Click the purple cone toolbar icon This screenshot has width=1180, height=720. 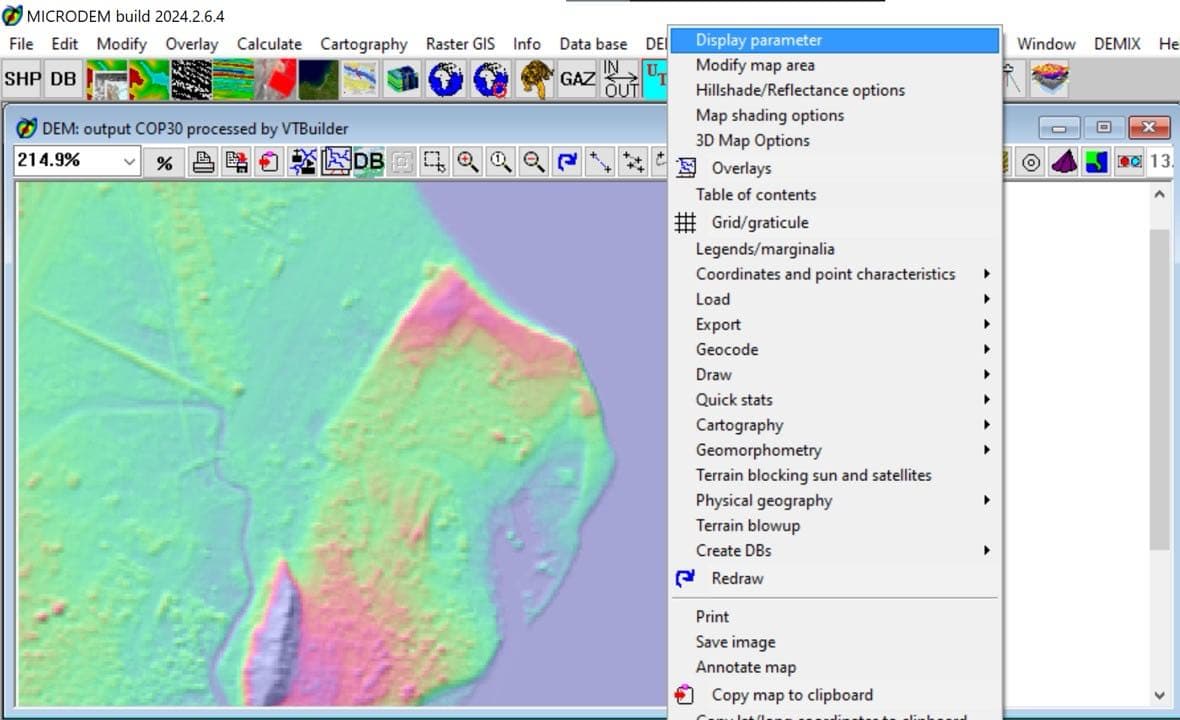(x=1064, y=162)
